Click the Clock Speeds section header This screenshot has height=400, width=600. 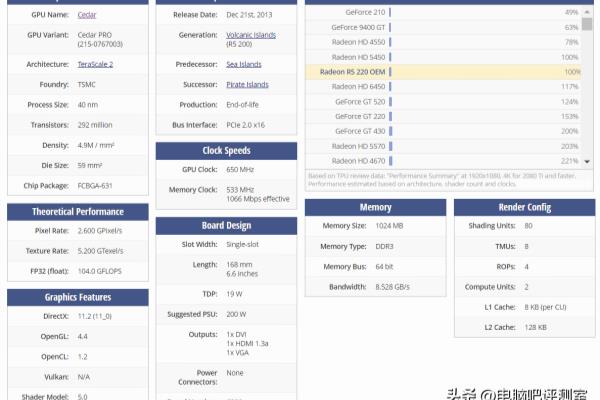226,151
